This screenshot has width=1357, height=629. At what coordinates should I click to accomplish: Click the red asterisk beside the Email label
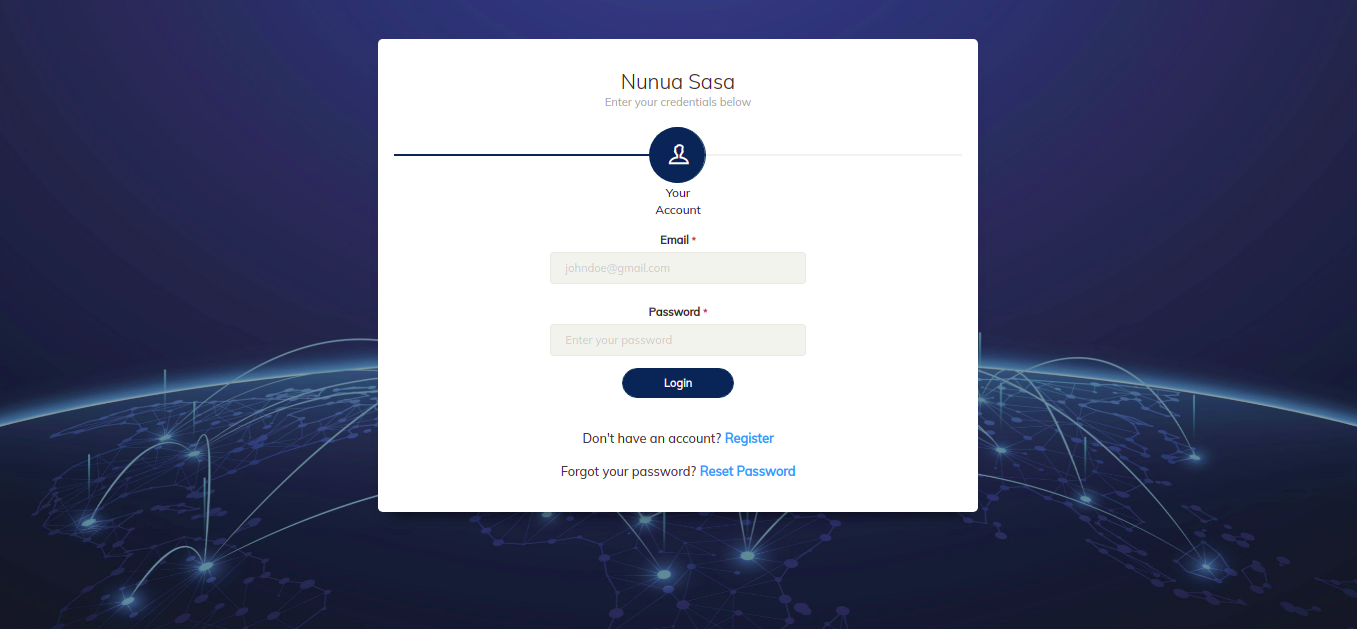(x=694, y=240)
